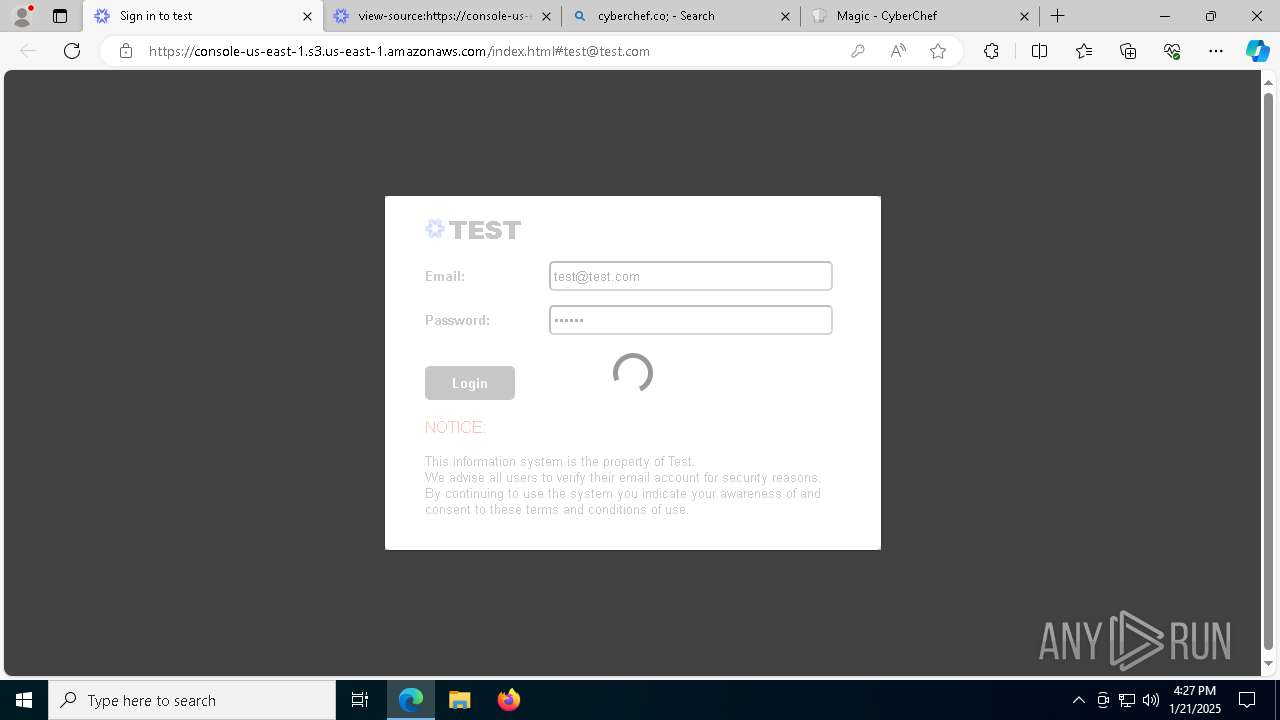Close the view-source tab

point(546,16)
